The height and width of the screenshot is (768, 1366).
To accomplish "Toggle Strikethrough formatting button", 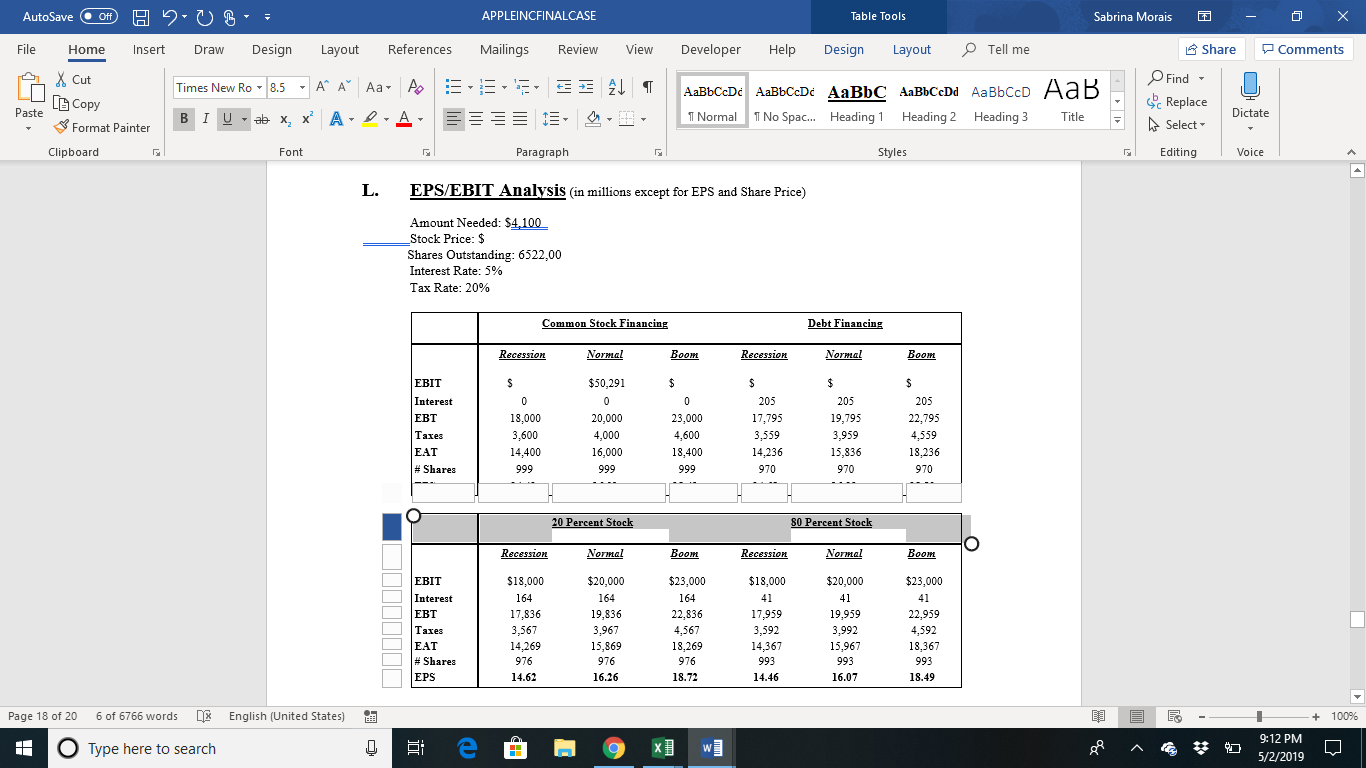I will pos(262,120).
